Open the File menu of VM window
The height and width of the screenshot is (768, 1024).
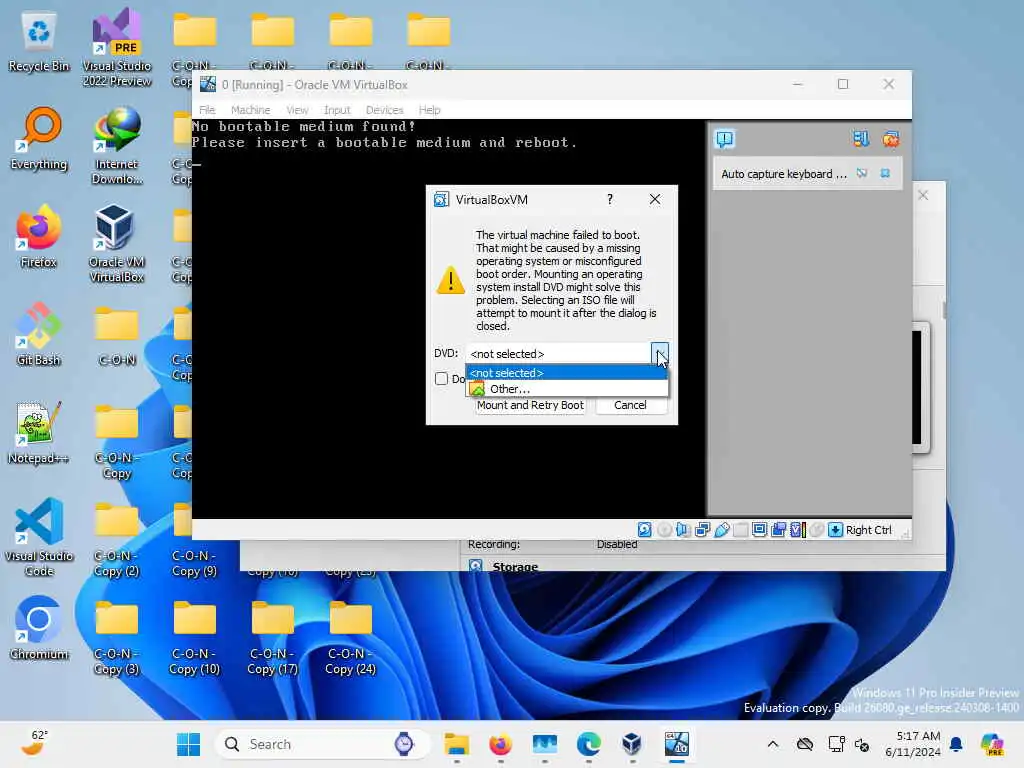tap(207, 110)
